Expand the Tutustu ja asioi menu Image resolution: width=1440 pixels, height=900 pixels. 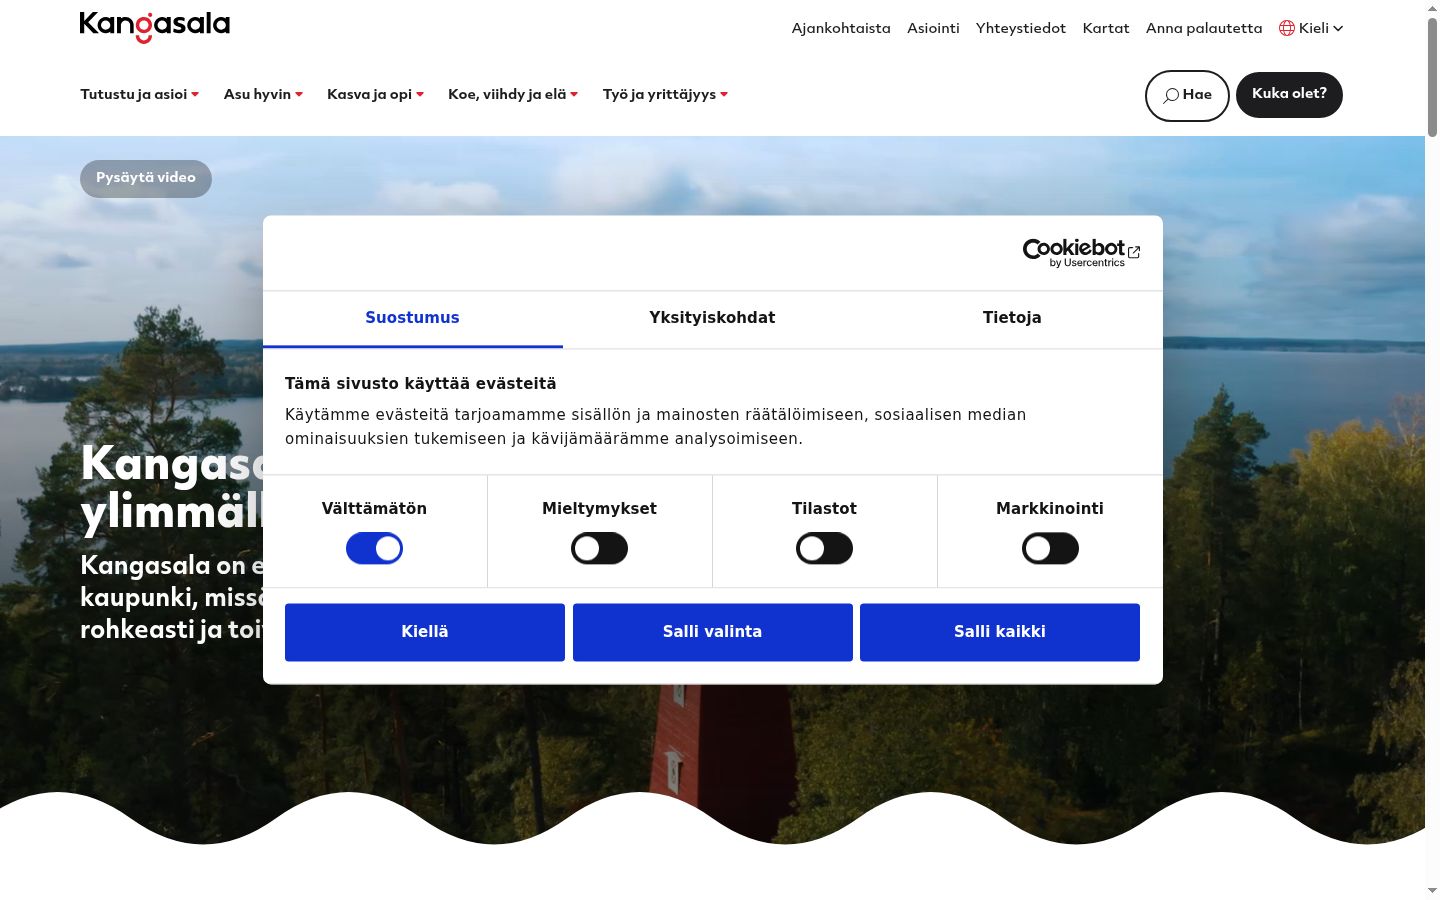[140, 94]
